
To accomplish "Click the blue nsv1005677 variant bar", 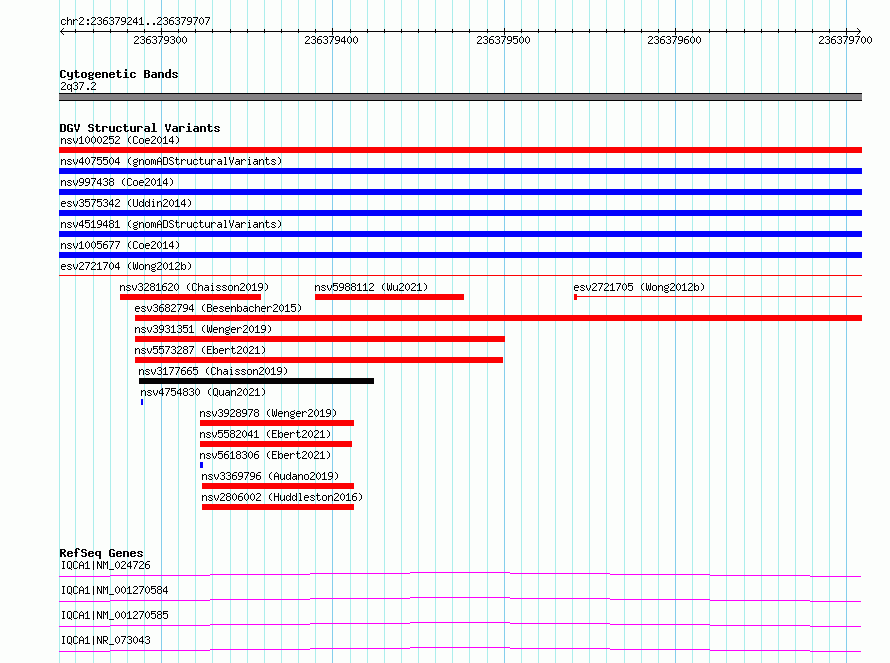I will pyautogui.click(x=460, y=255).
